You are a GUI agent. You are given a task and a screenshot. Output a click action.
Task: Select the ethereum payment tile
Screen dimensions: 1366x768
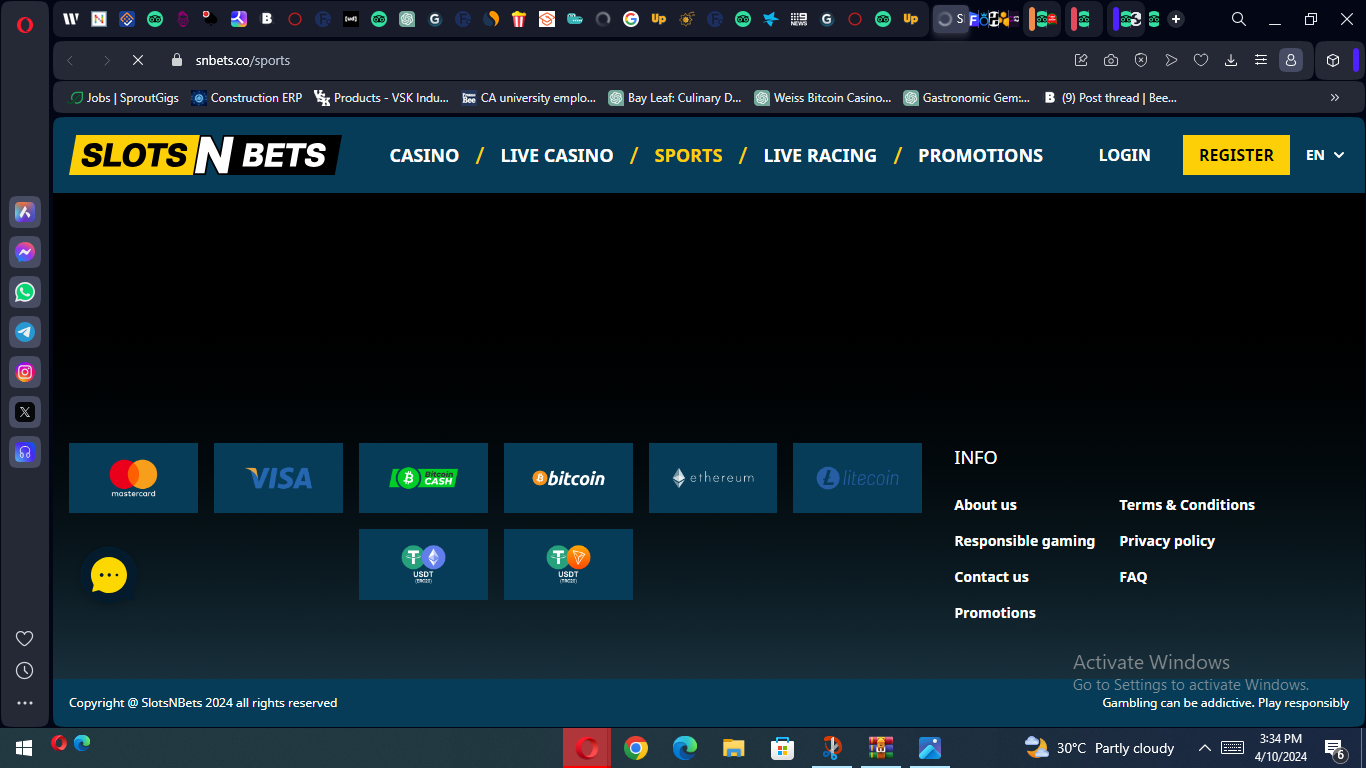coord(713,478)
